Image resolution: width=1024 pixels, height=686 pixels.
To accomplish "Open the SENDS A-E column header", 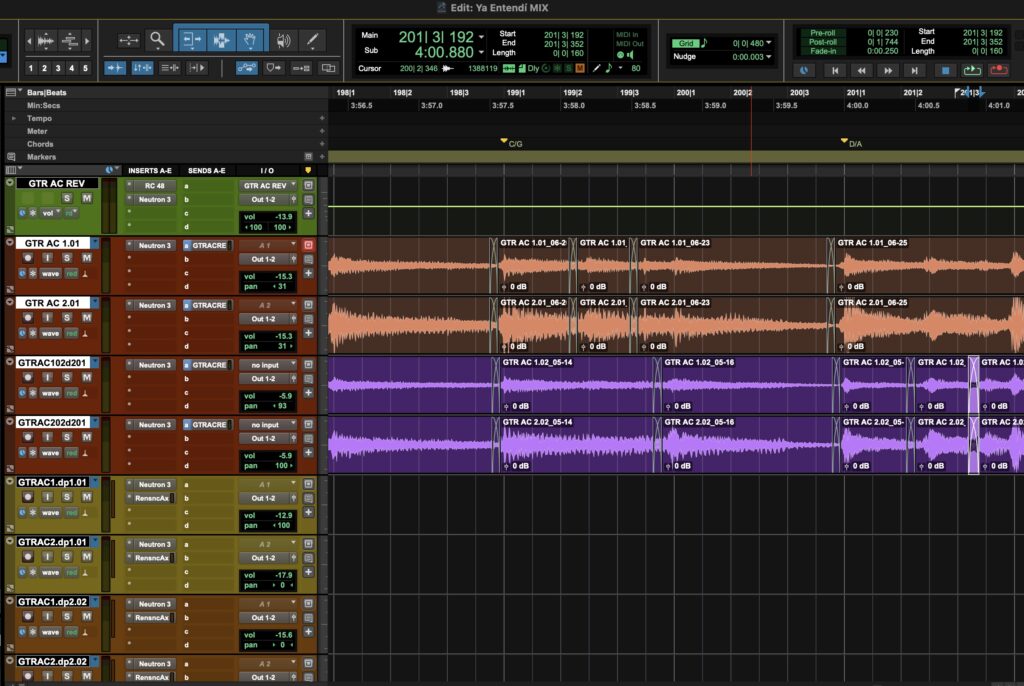I will pos(206,171).
